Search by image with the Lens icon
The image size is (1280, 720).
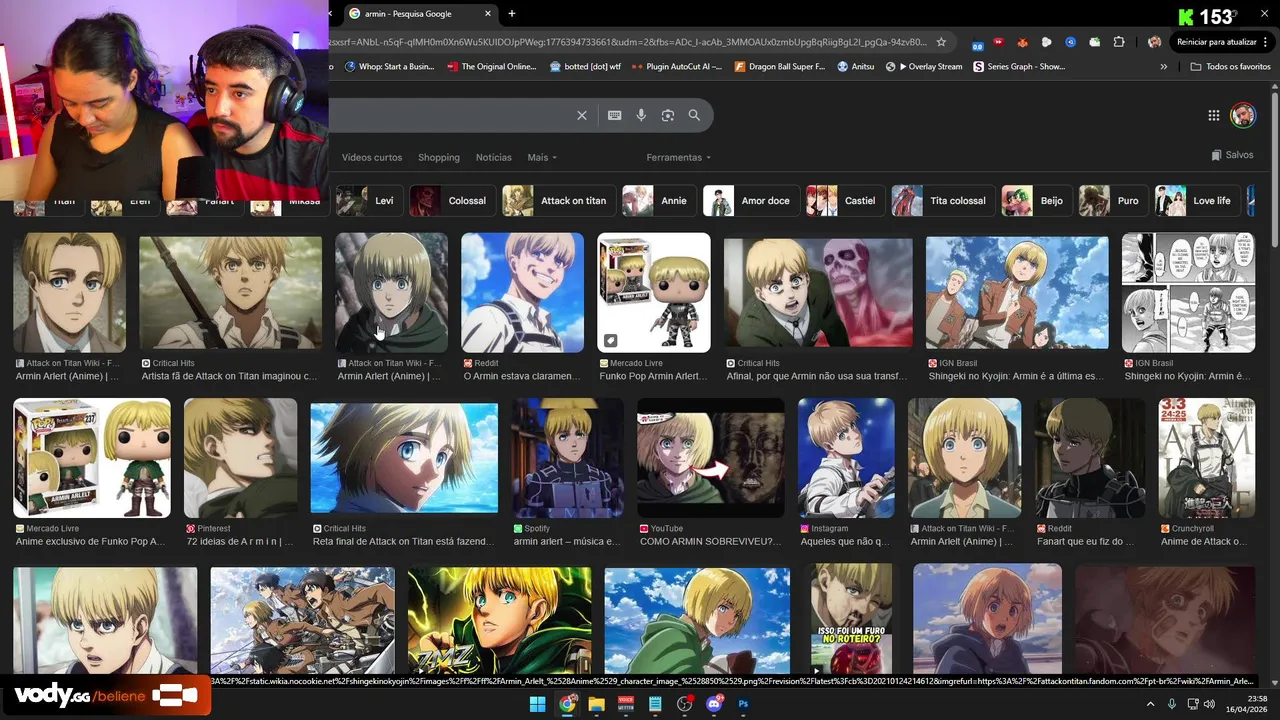(668, 116)
